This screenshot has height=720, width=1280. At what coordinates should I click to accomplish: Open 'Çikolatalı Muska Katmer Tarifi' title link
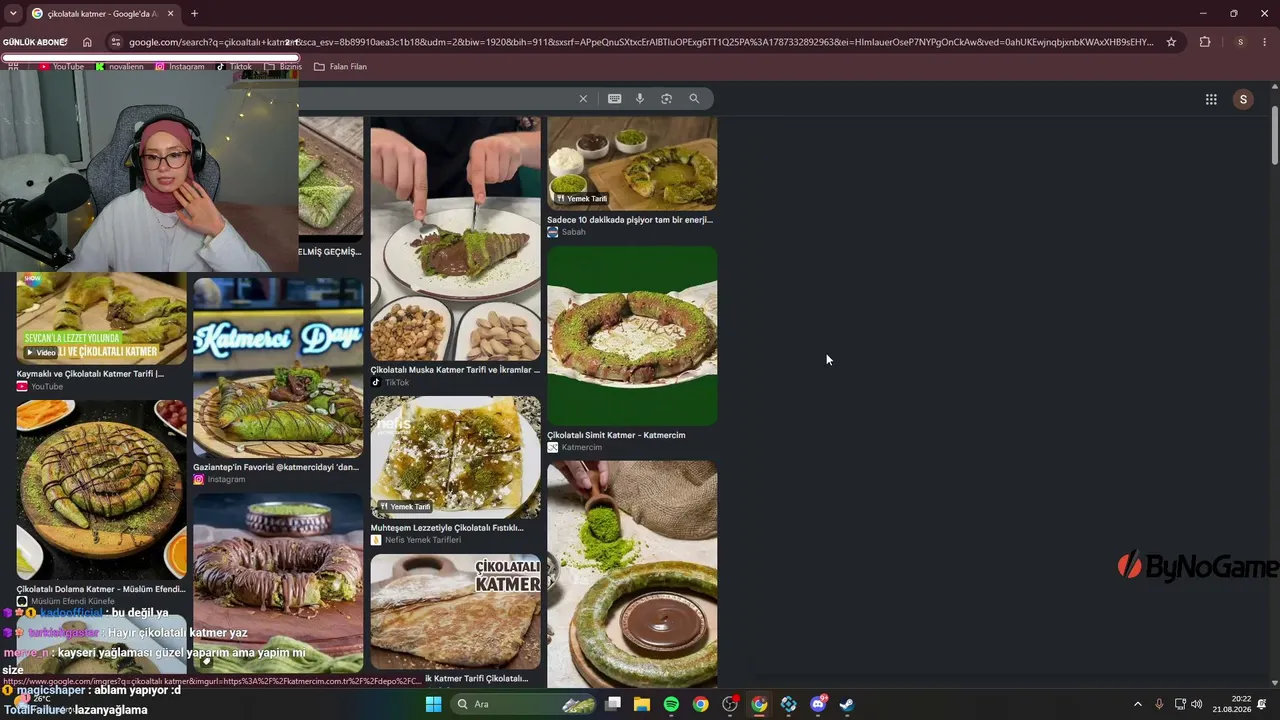[455, 370]
